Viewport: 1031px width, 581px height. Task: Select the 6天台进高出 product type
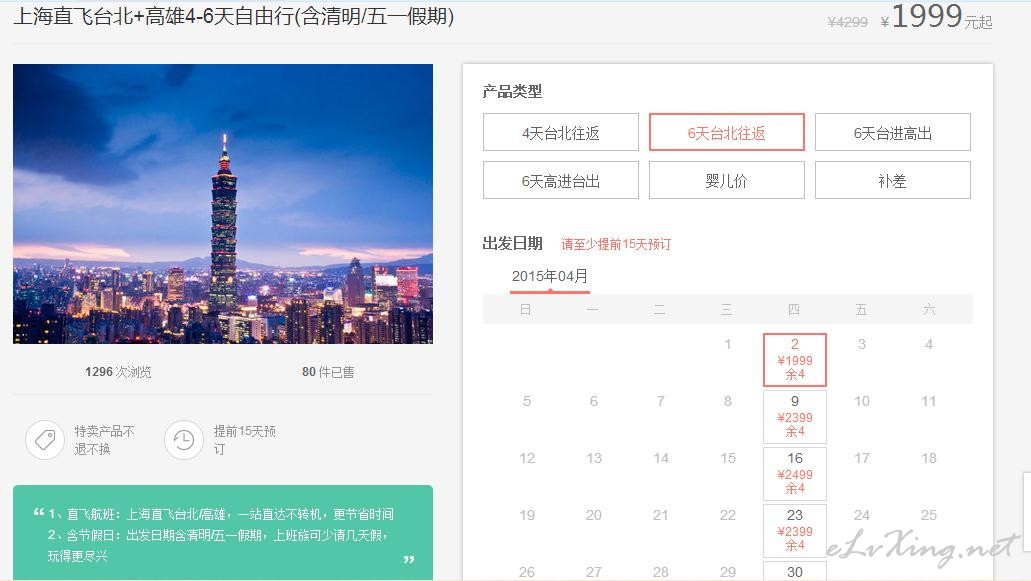point(892,133)
